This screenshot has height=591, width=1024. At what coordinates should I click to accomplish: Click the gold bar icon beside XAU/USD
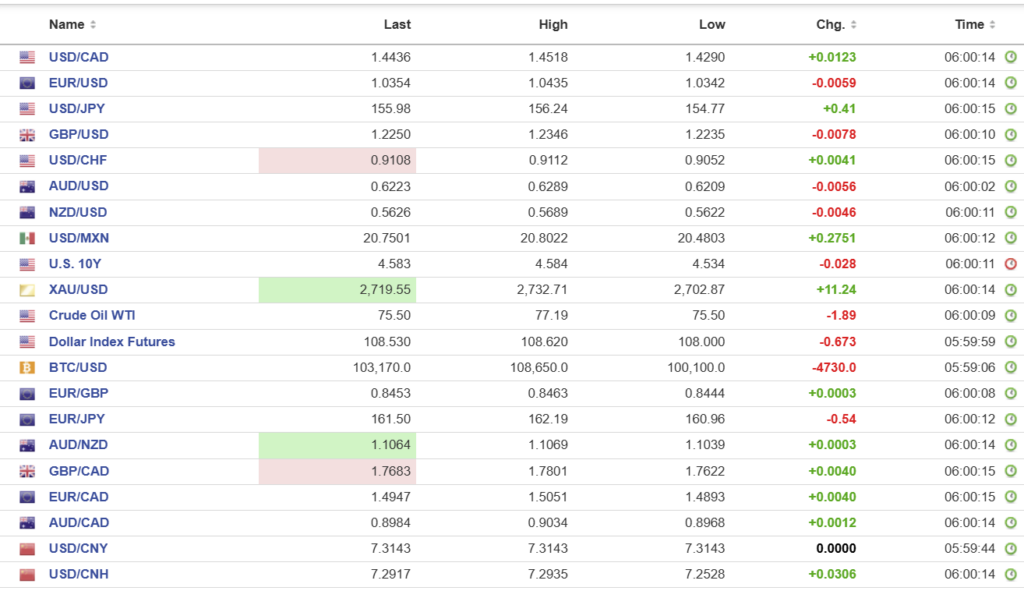point(27,290)
